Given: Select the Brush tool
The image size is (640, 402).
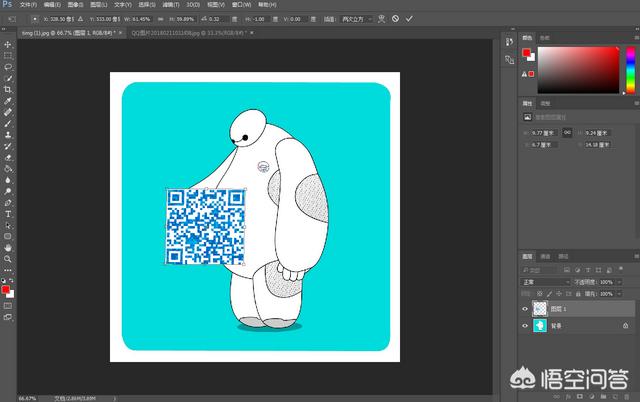Looking at the screenshot, I should tap(8, 123).
